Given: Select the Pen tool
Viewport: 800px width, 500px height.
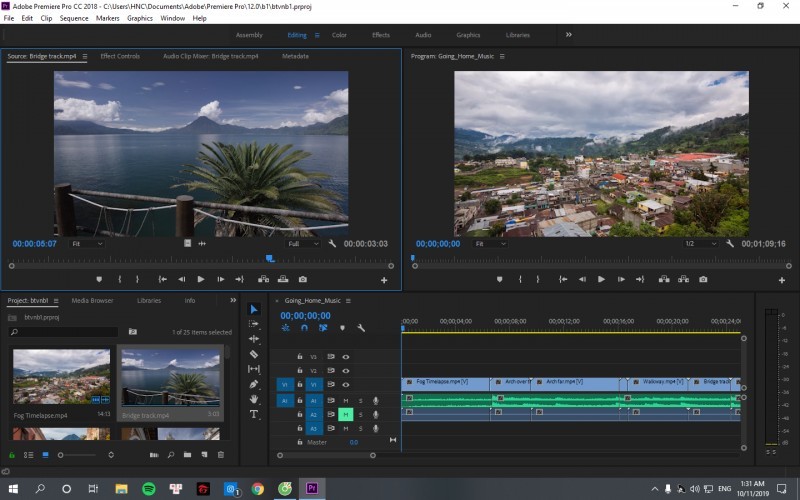Looking at the screenshot, I should [x=254, y=384].
